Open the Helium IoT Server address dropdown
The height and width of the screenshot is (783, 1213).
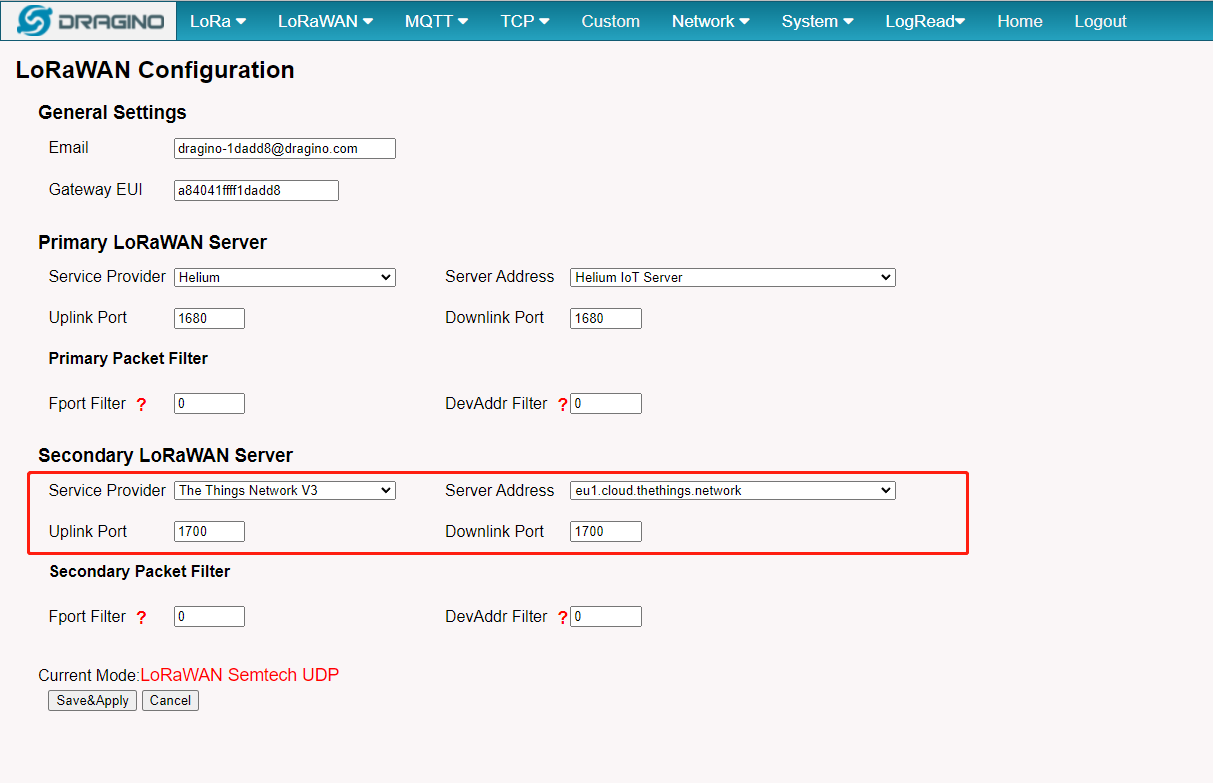click(733, 277)
